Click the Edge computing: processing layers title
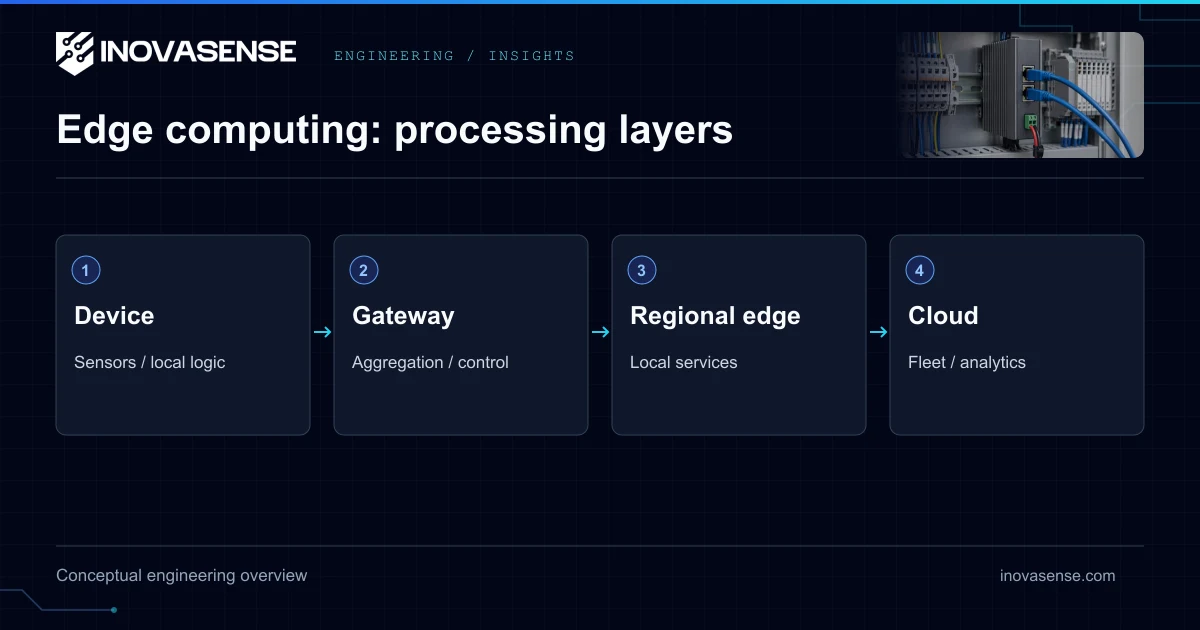 click(395, 130)
